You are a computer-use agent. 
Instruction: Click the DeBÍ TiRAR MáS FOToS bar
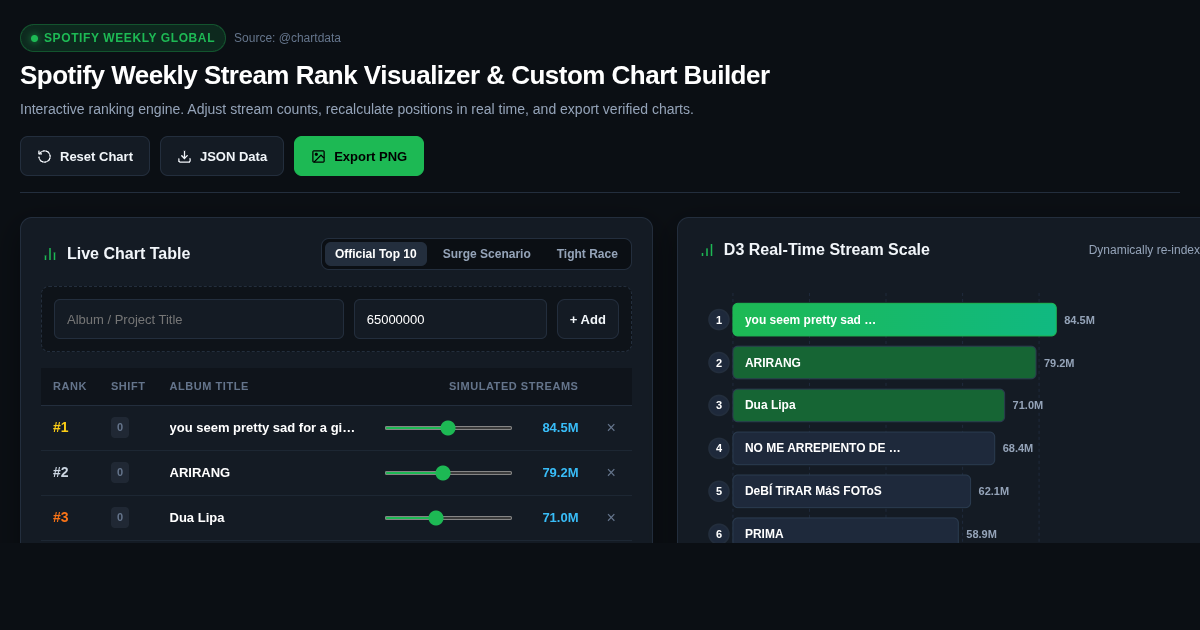(851, 491)
